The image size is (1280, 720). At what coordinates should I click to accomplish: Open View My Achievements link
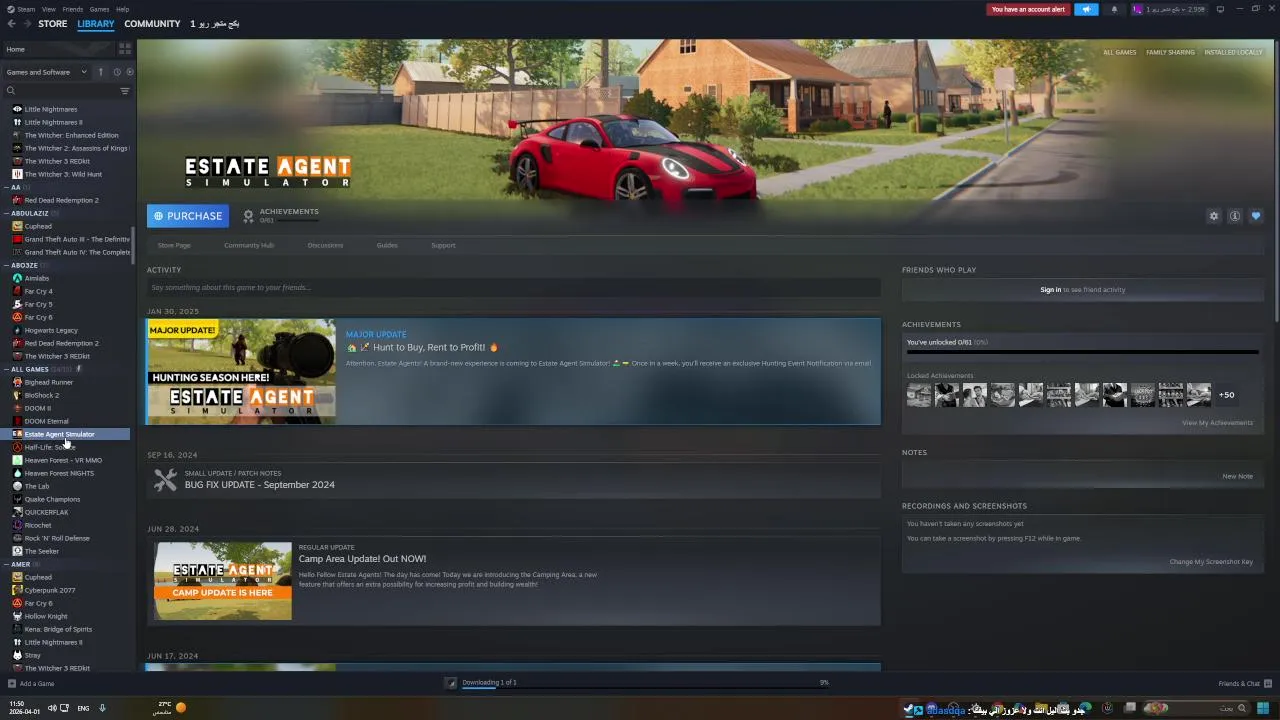(1217, 423)
